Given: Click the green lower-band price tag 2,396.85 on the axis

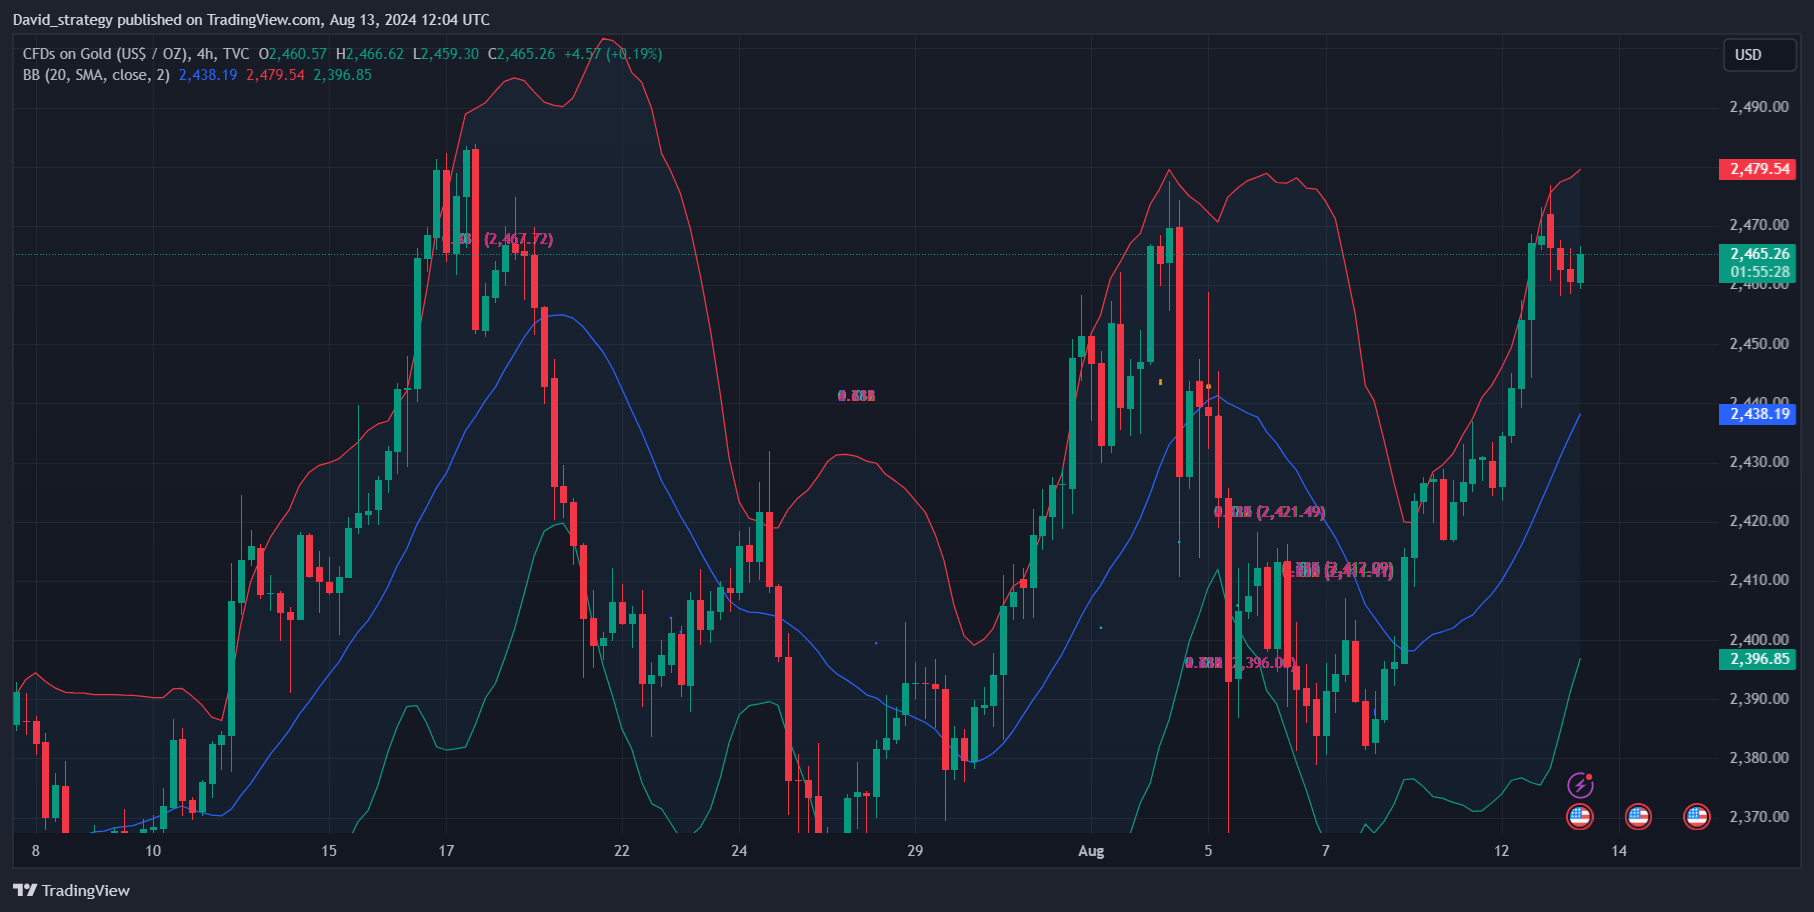Looking at the screenshot, I should (x=1757, y=659).
